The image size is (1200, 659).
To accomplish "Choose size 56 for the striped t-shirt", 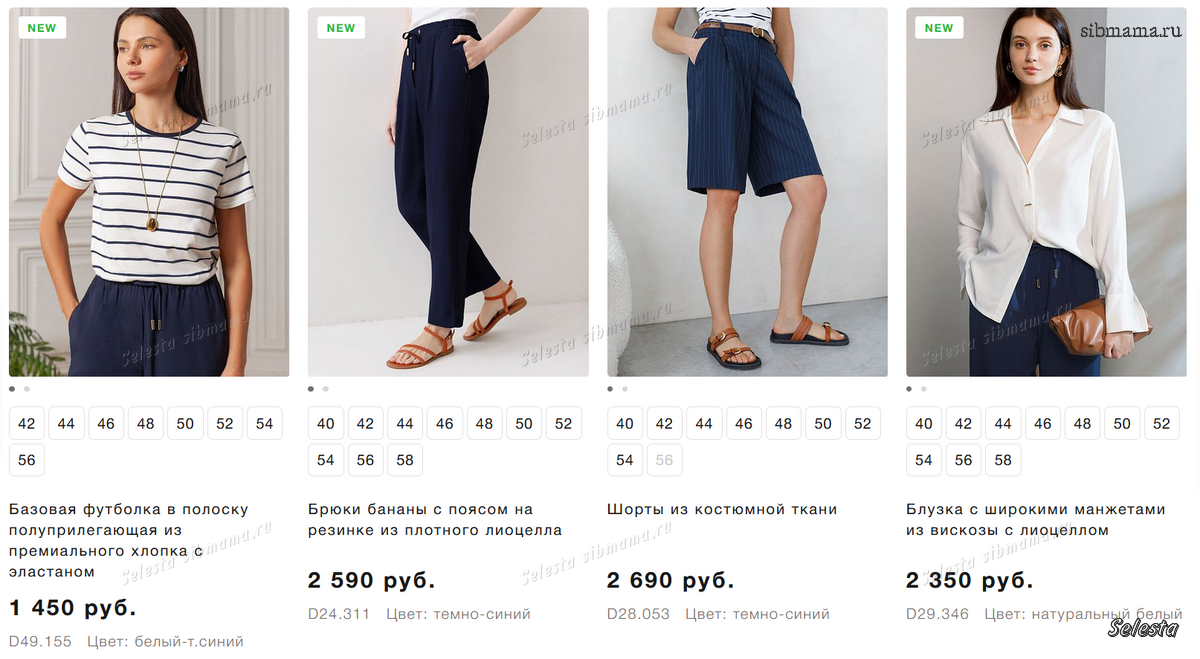I will [27, 460].
